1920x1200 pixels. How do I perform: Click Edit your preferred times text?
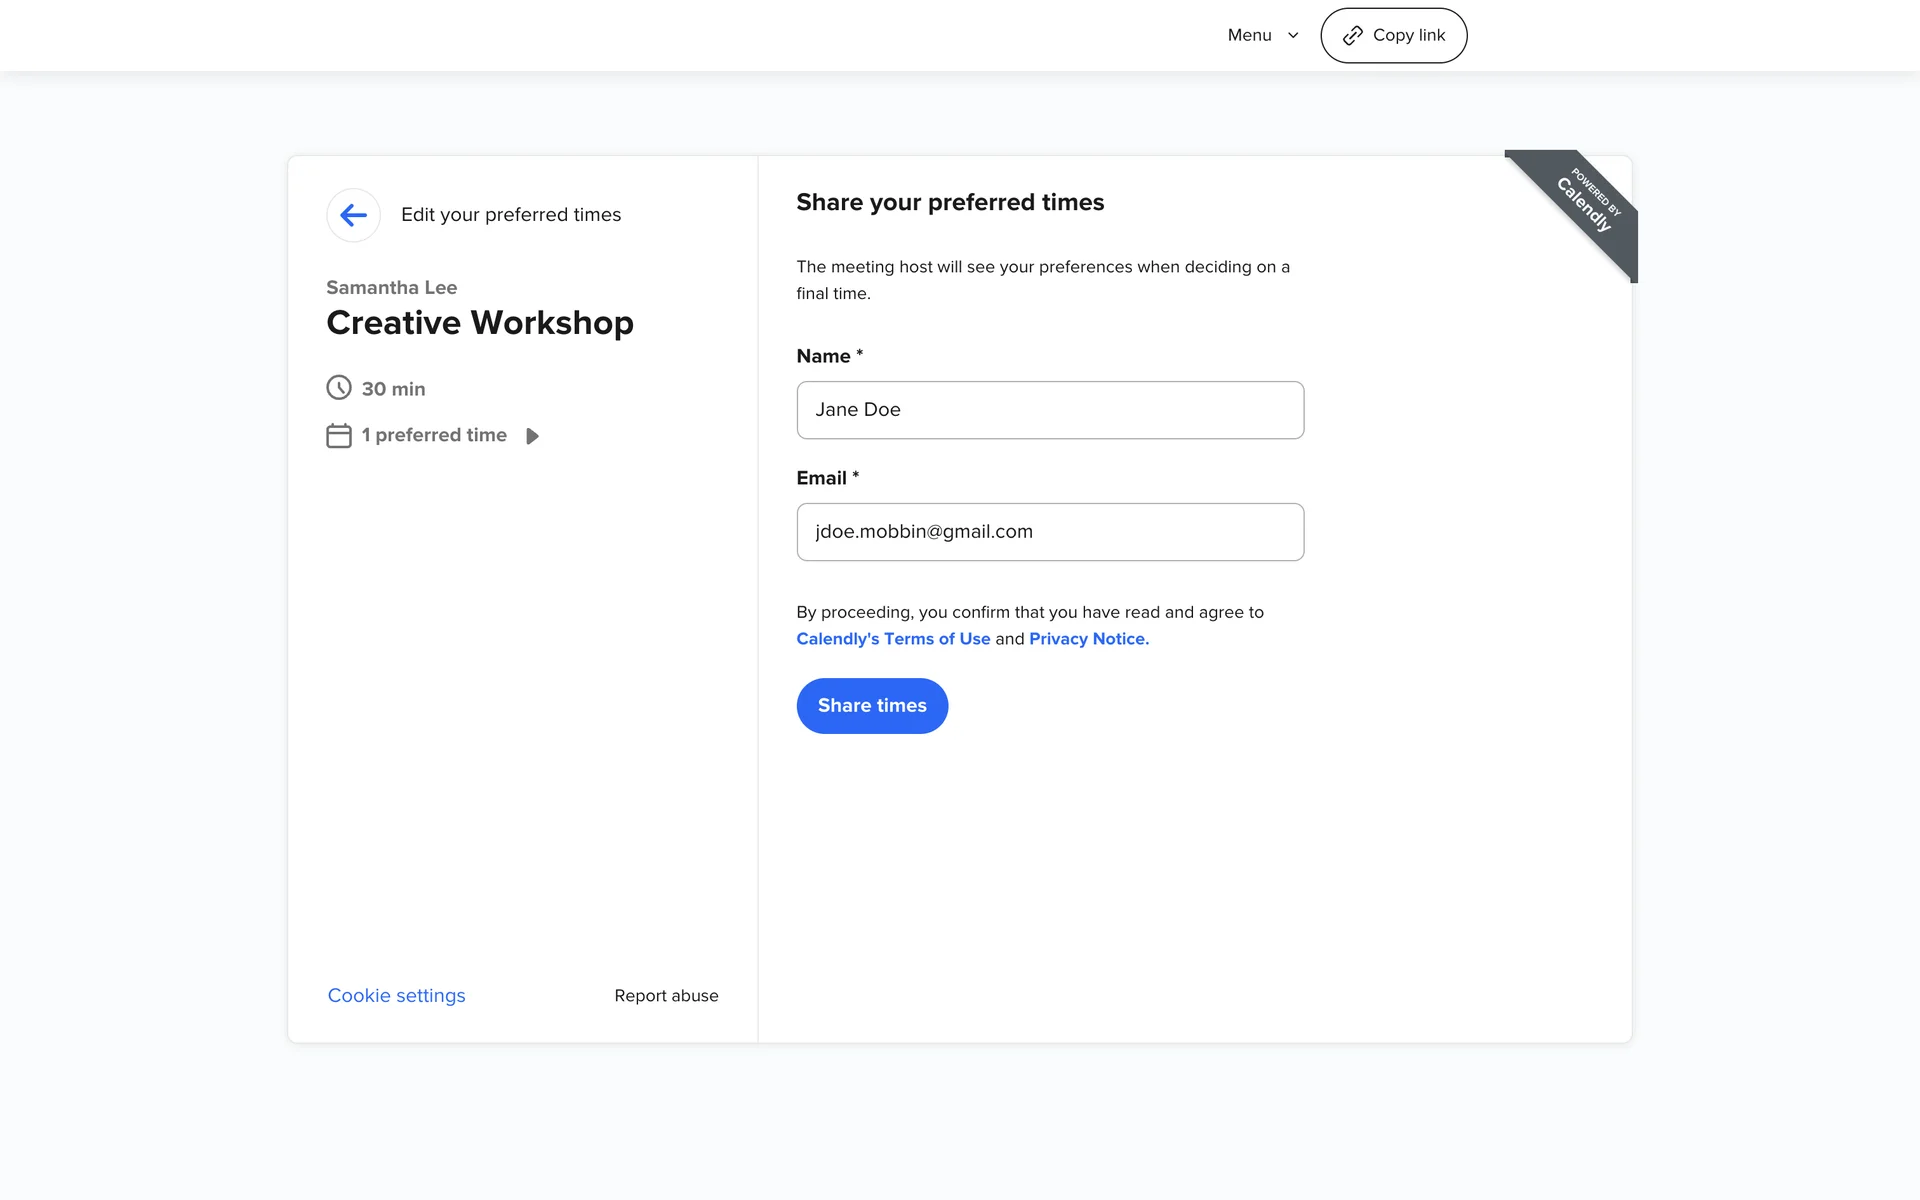tap(511, 215)
